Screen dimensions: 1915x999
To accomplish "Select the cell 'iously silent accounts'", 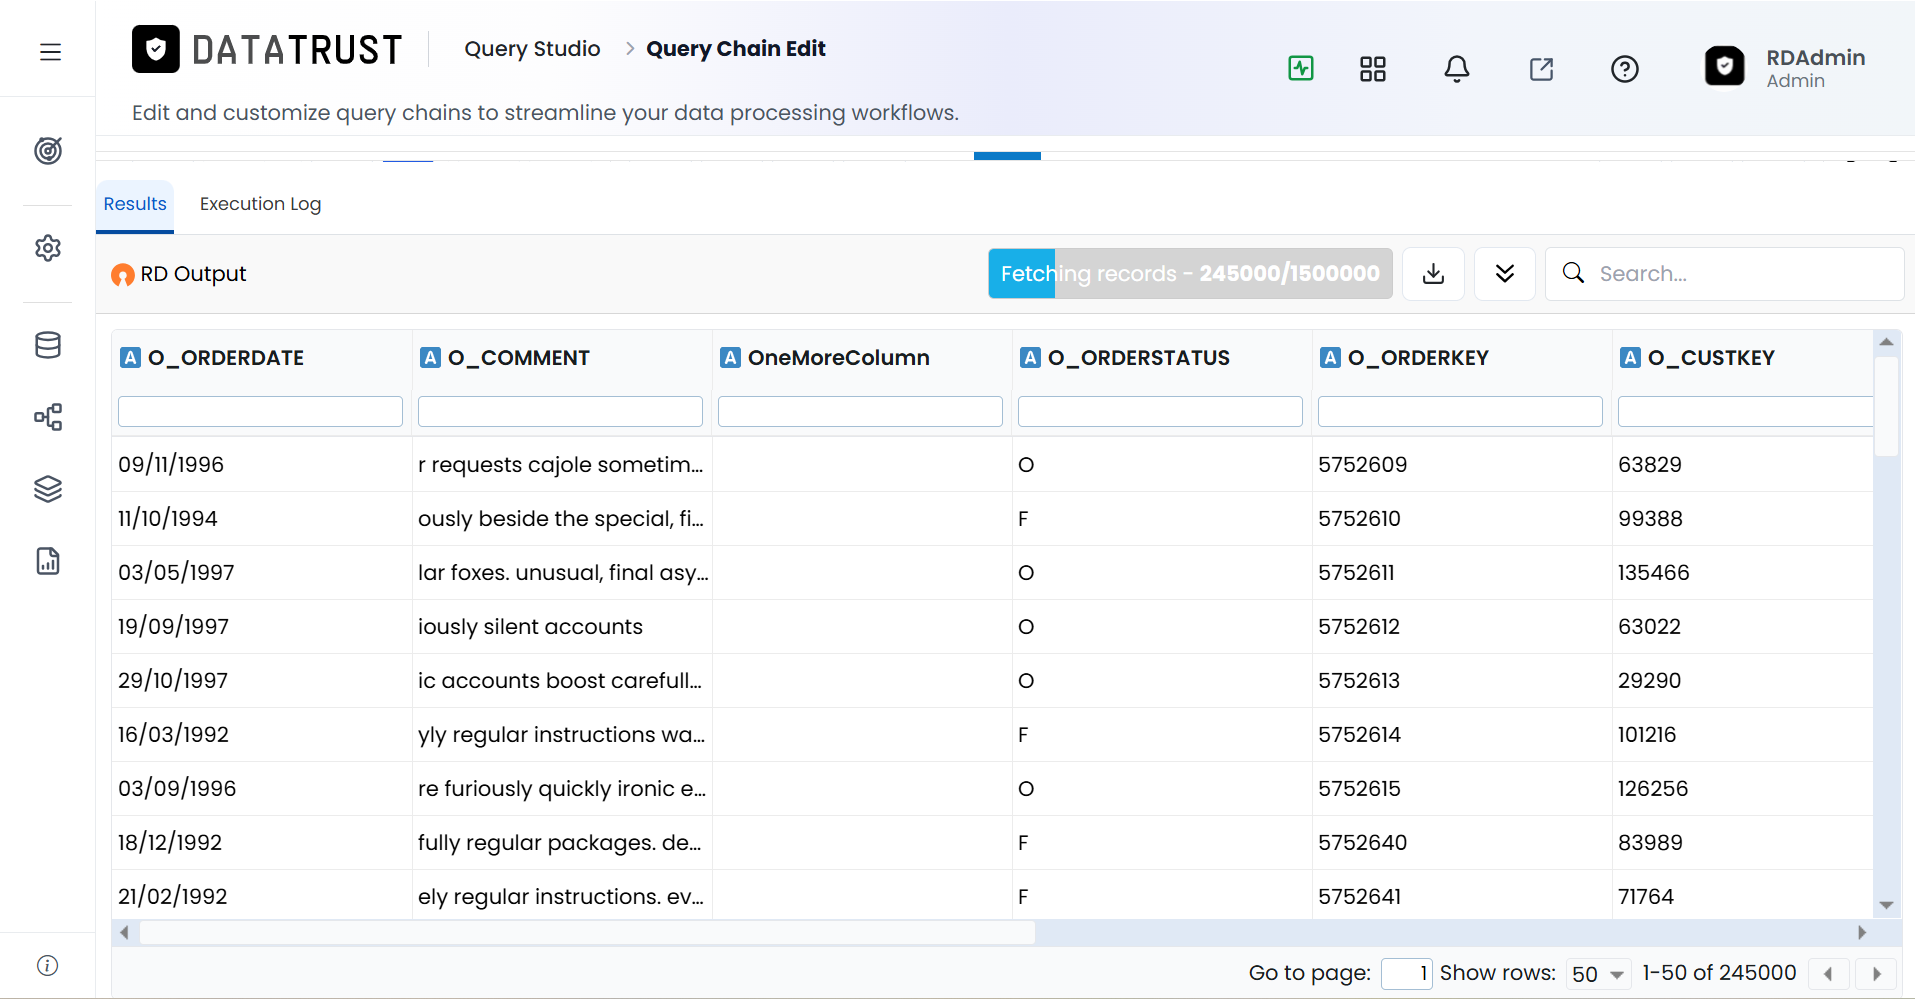I will click(x=561, y=626).
